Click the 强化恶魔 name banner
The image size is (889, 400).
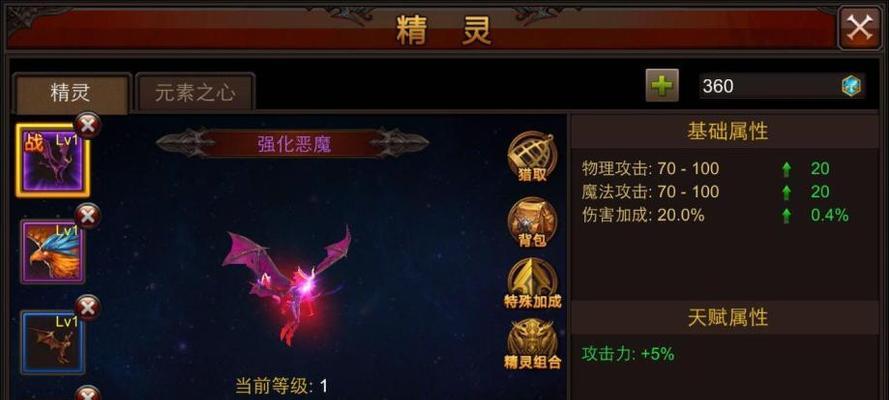coord(293,143)
